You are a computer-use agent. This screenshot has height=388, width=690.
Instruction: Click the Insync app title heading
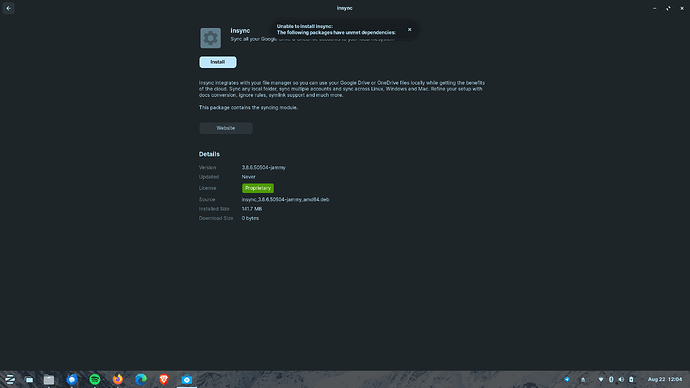point(240,30)
